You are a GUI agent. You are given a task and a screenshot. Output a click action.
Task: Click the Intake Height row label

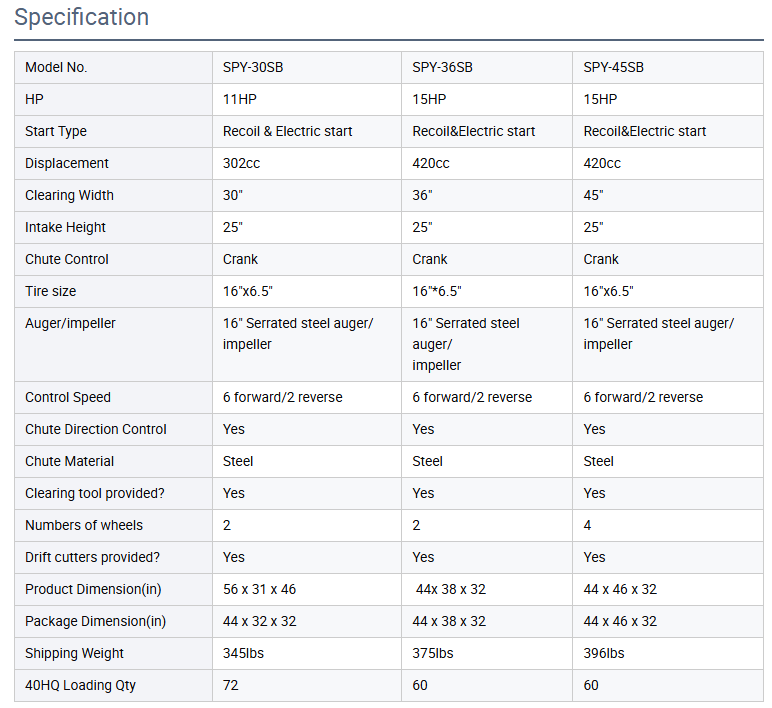coord(65,228)
